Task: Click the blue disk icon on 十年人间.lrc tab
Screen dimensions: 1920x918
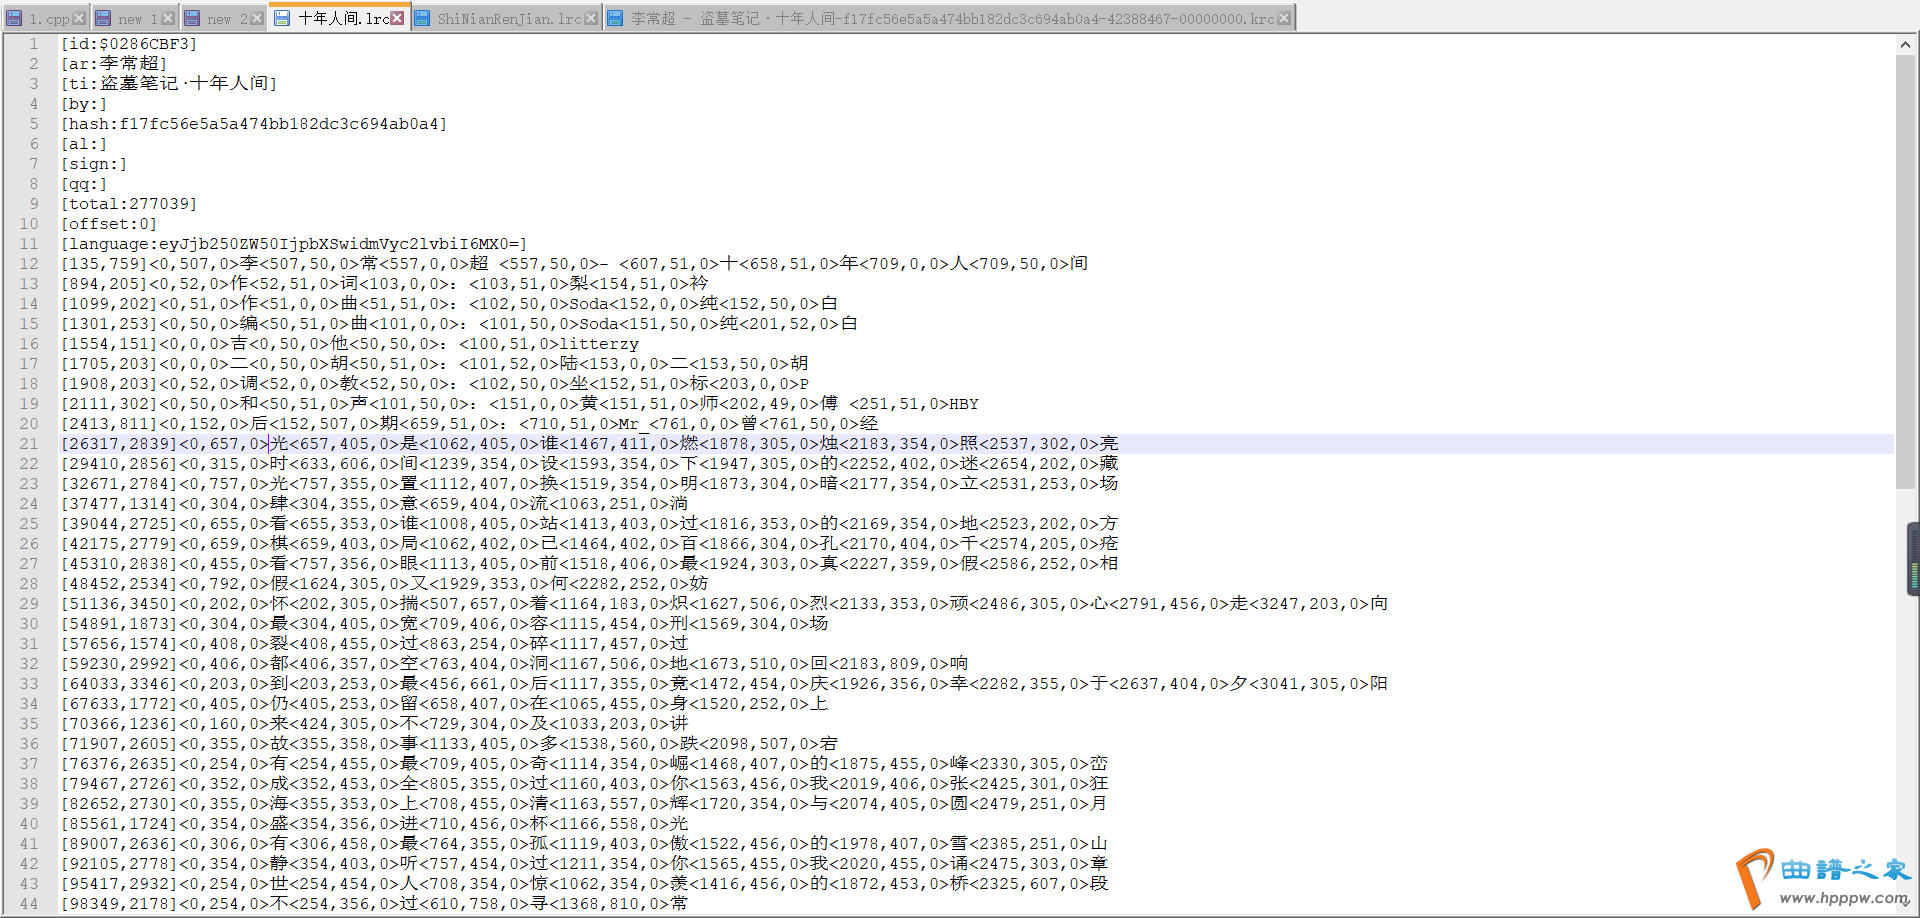Action: 282,18
